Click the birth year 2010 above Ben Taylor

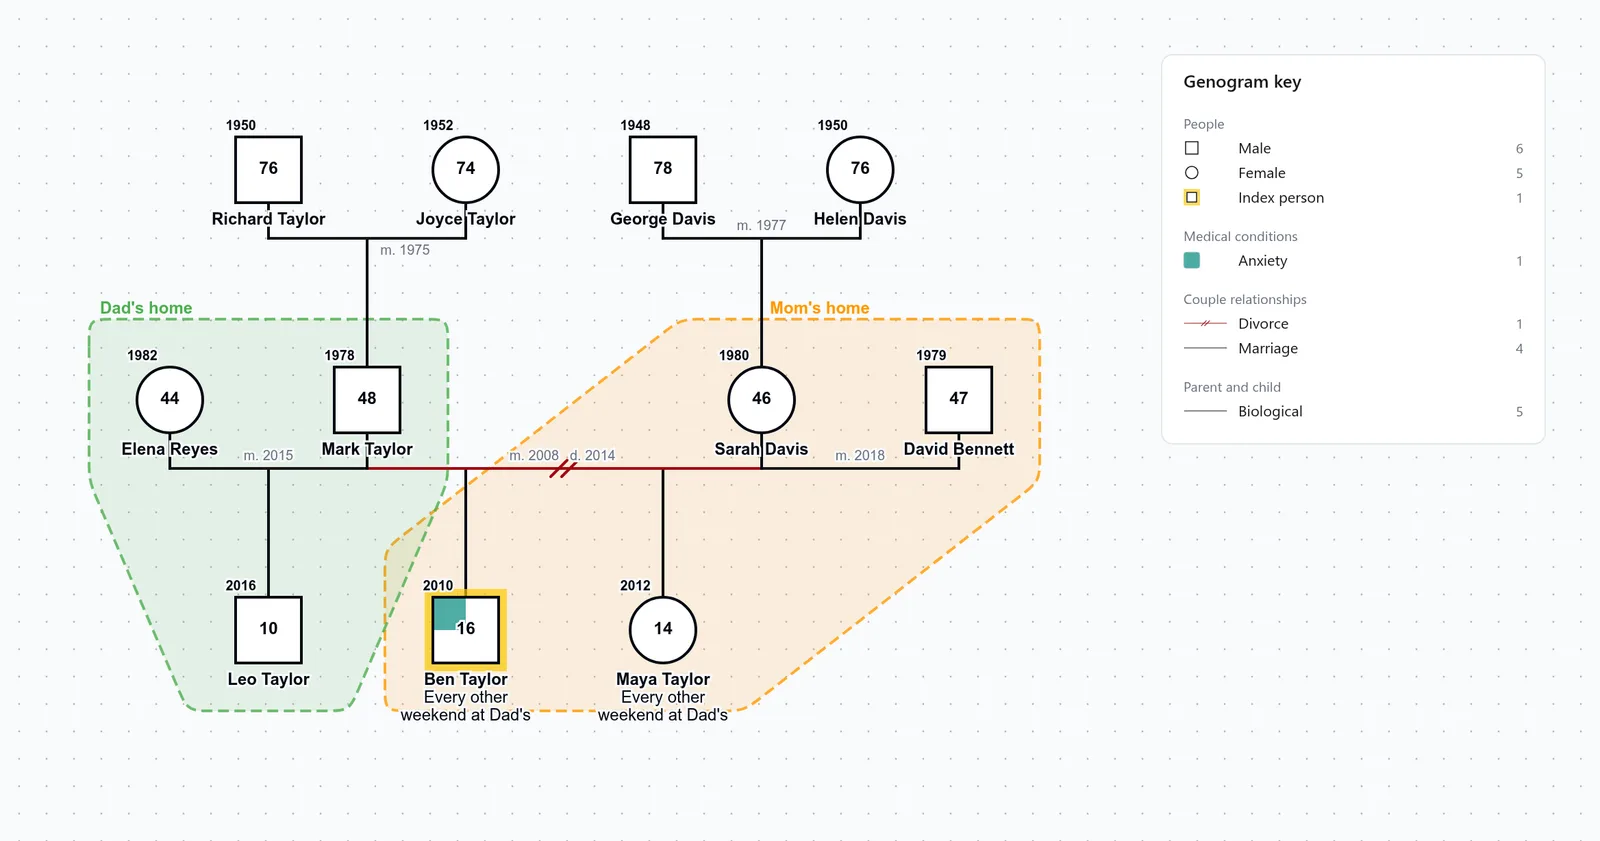(438, 585)
